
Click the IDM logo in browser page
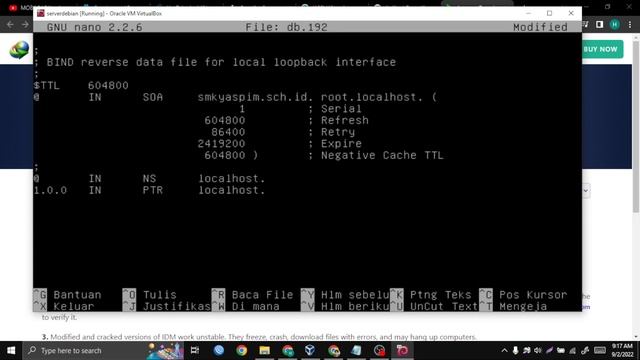19,50
